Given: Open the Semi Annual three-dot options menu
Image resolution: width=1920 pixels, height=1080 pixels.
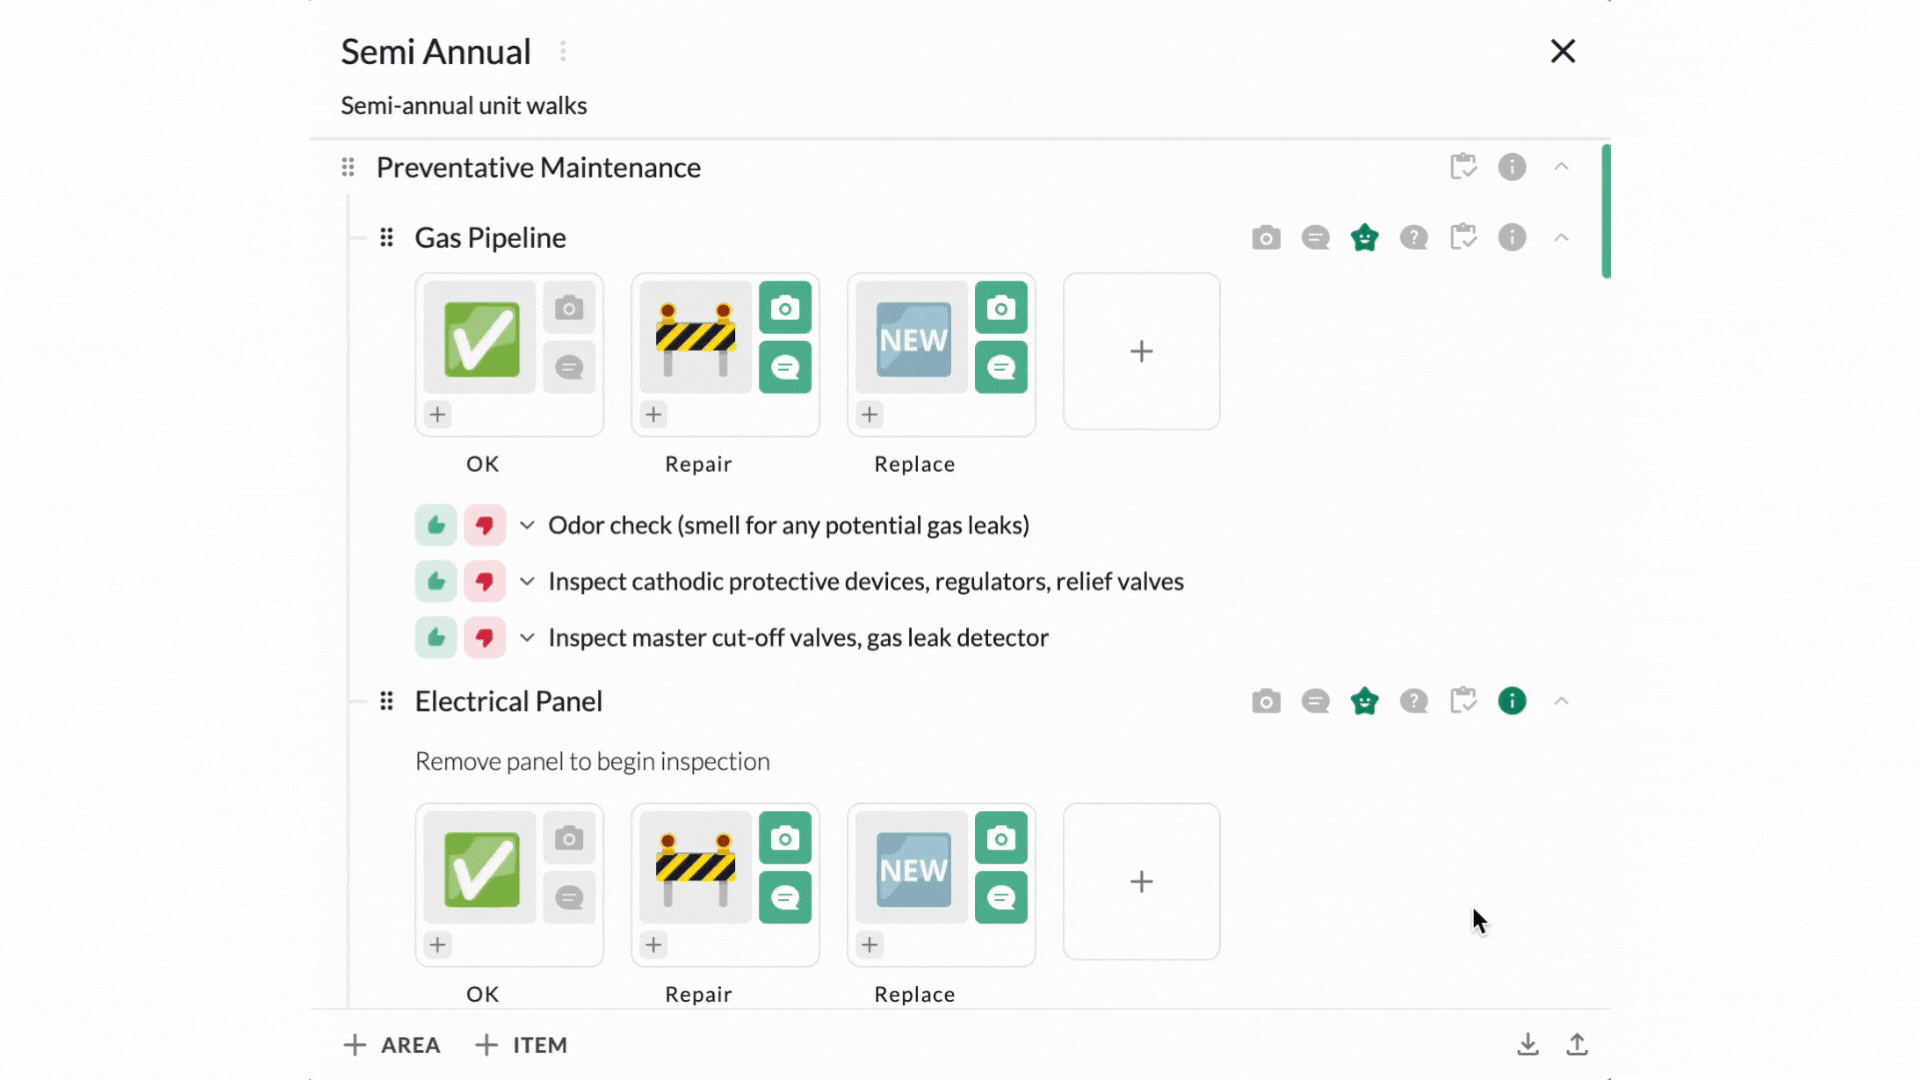Looking at the screenshot, I should tap(563, 51).
